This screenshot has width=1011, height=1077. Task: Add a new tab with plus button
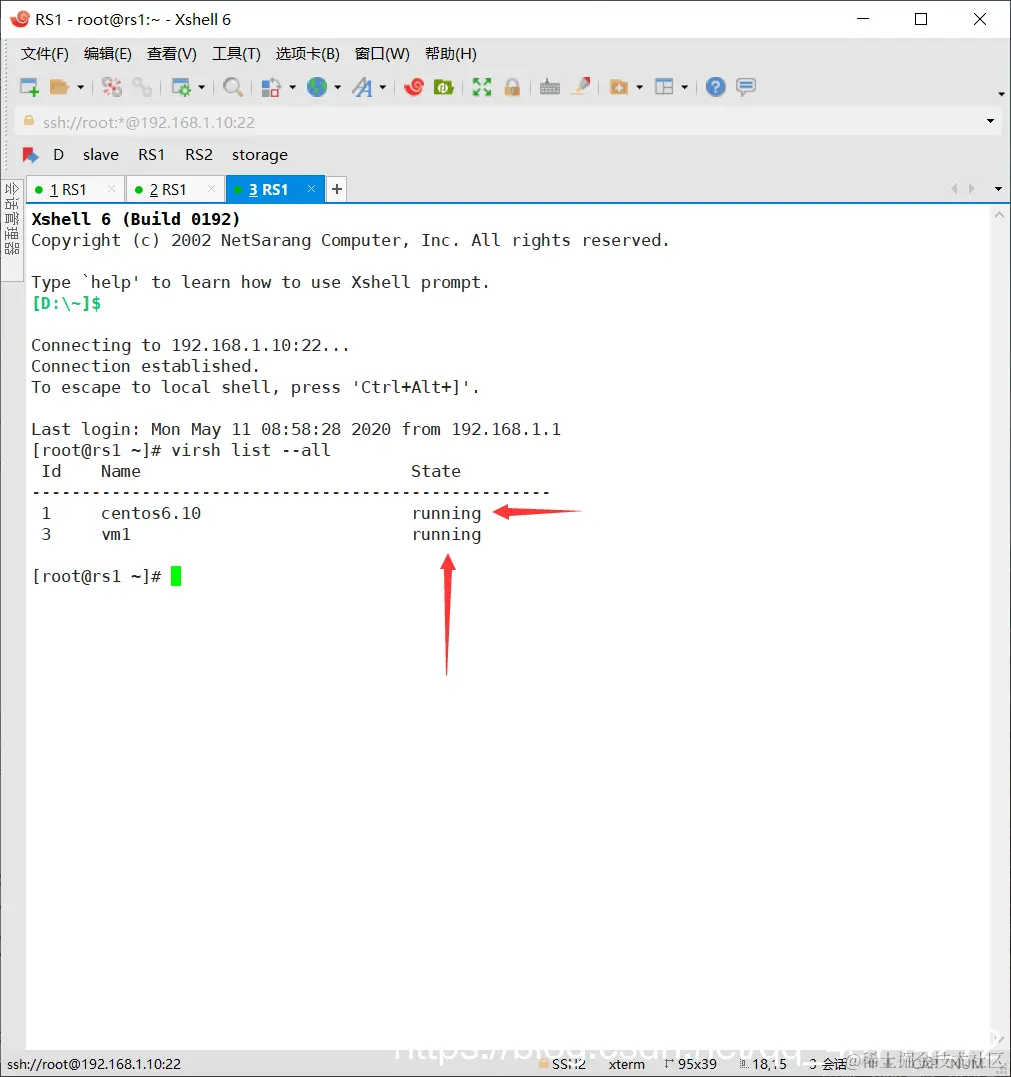click(x=337, y=190)
